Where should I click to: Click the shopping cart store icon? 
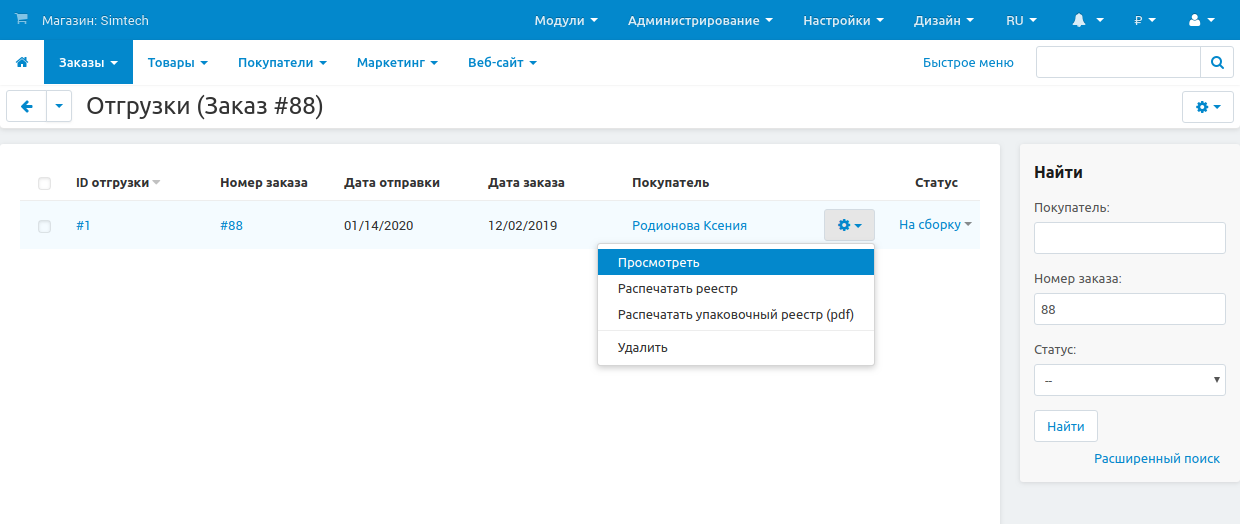(22, 20)
